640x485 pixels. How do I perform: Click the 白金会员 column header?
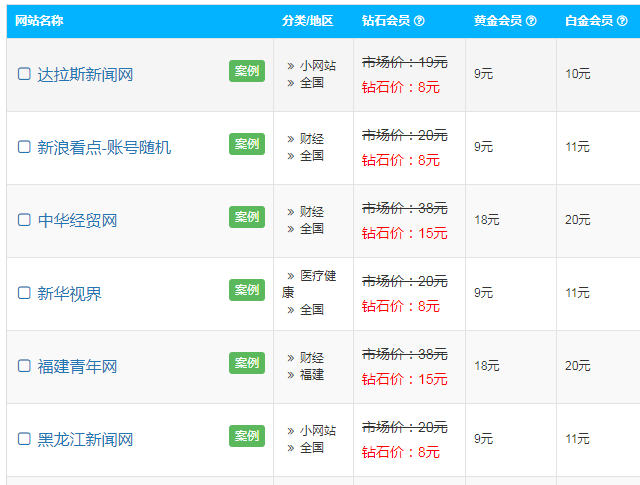point(589,20)
